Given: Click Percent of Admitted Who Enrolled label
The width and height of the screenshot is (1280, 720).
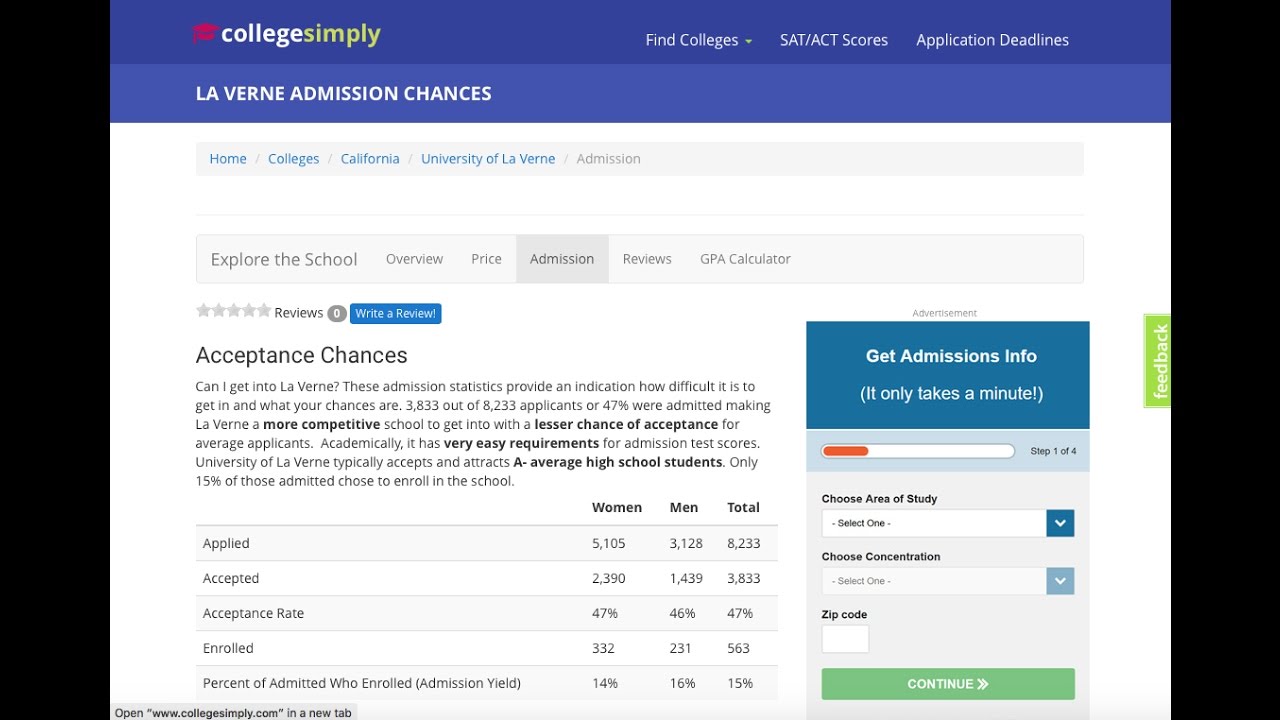Looking at the screenshot, I should pos(362,684).
